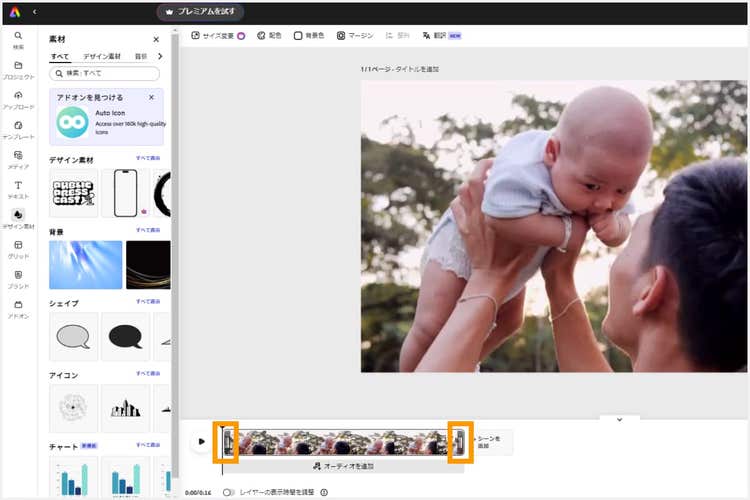Open the 検索 search sidebar icon
This screenshot has width=750, height=500.
18,41
